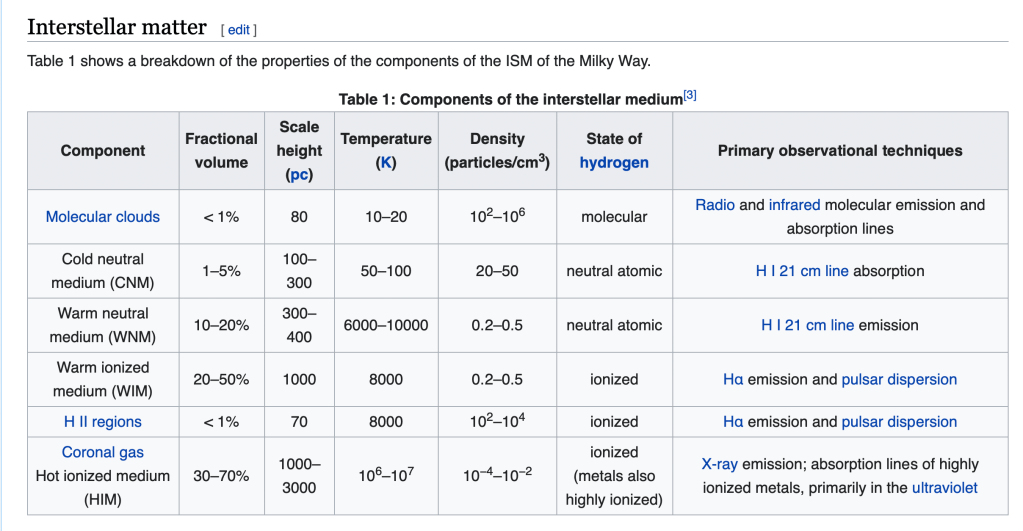Open Hα link in Warm ionized medium row
Image resolution: width=1023 pixels, height=531 pixels.
[x=733, y=379]
